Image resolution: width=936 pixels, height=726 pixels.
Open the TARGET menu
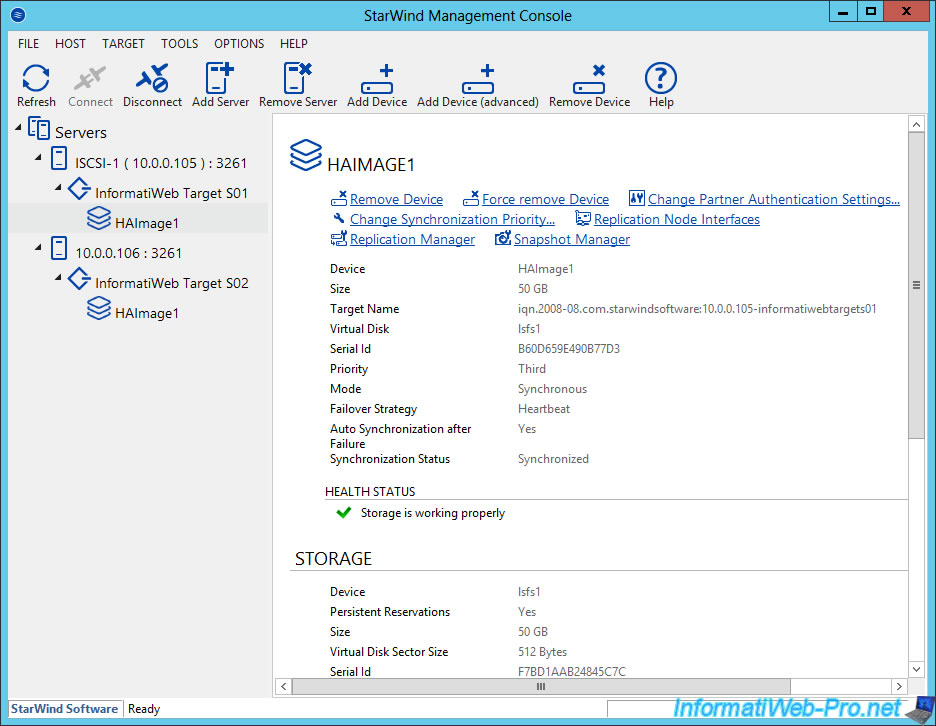pos(123,44)
